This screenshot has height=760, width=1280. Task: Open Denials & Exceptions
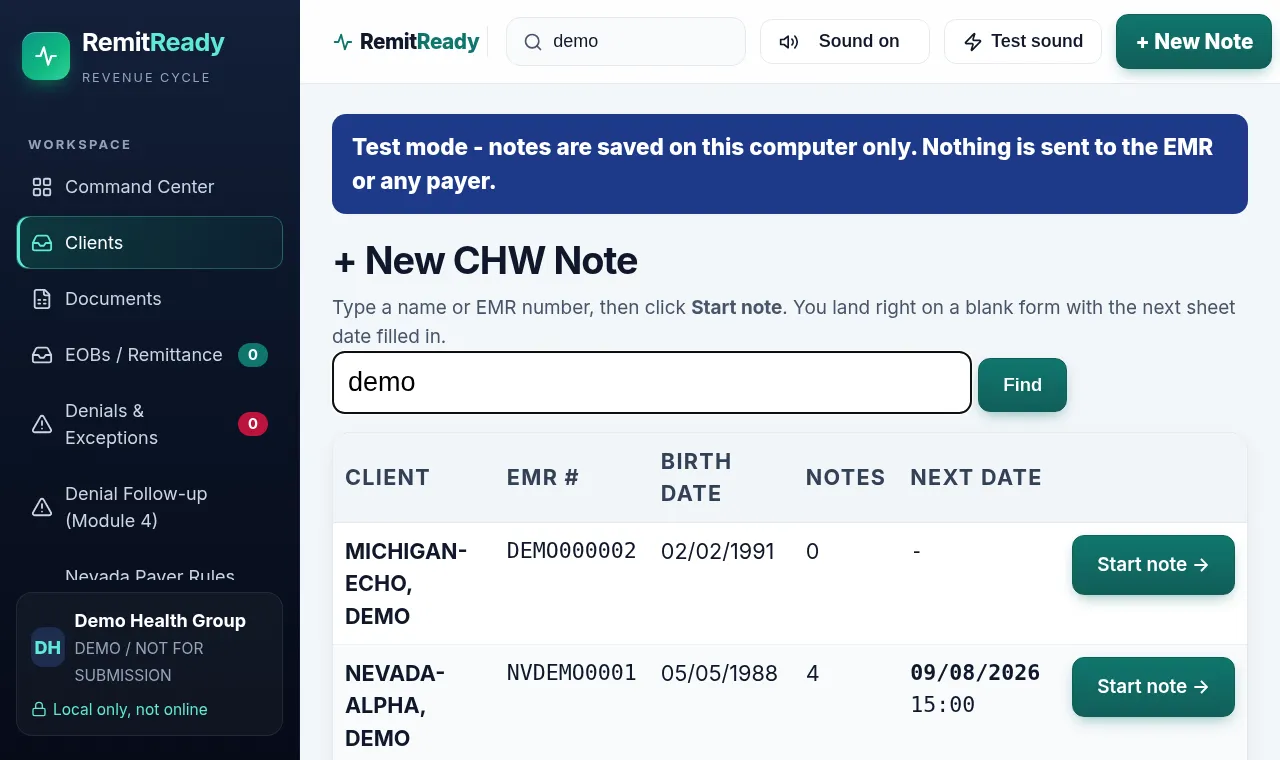coord(150,425)
